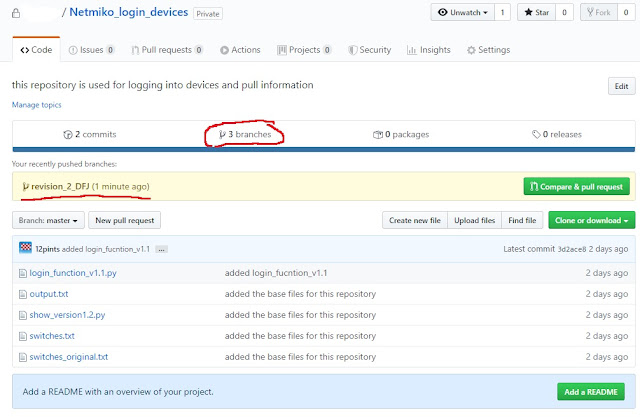Click Edit for the repository description

622,86
